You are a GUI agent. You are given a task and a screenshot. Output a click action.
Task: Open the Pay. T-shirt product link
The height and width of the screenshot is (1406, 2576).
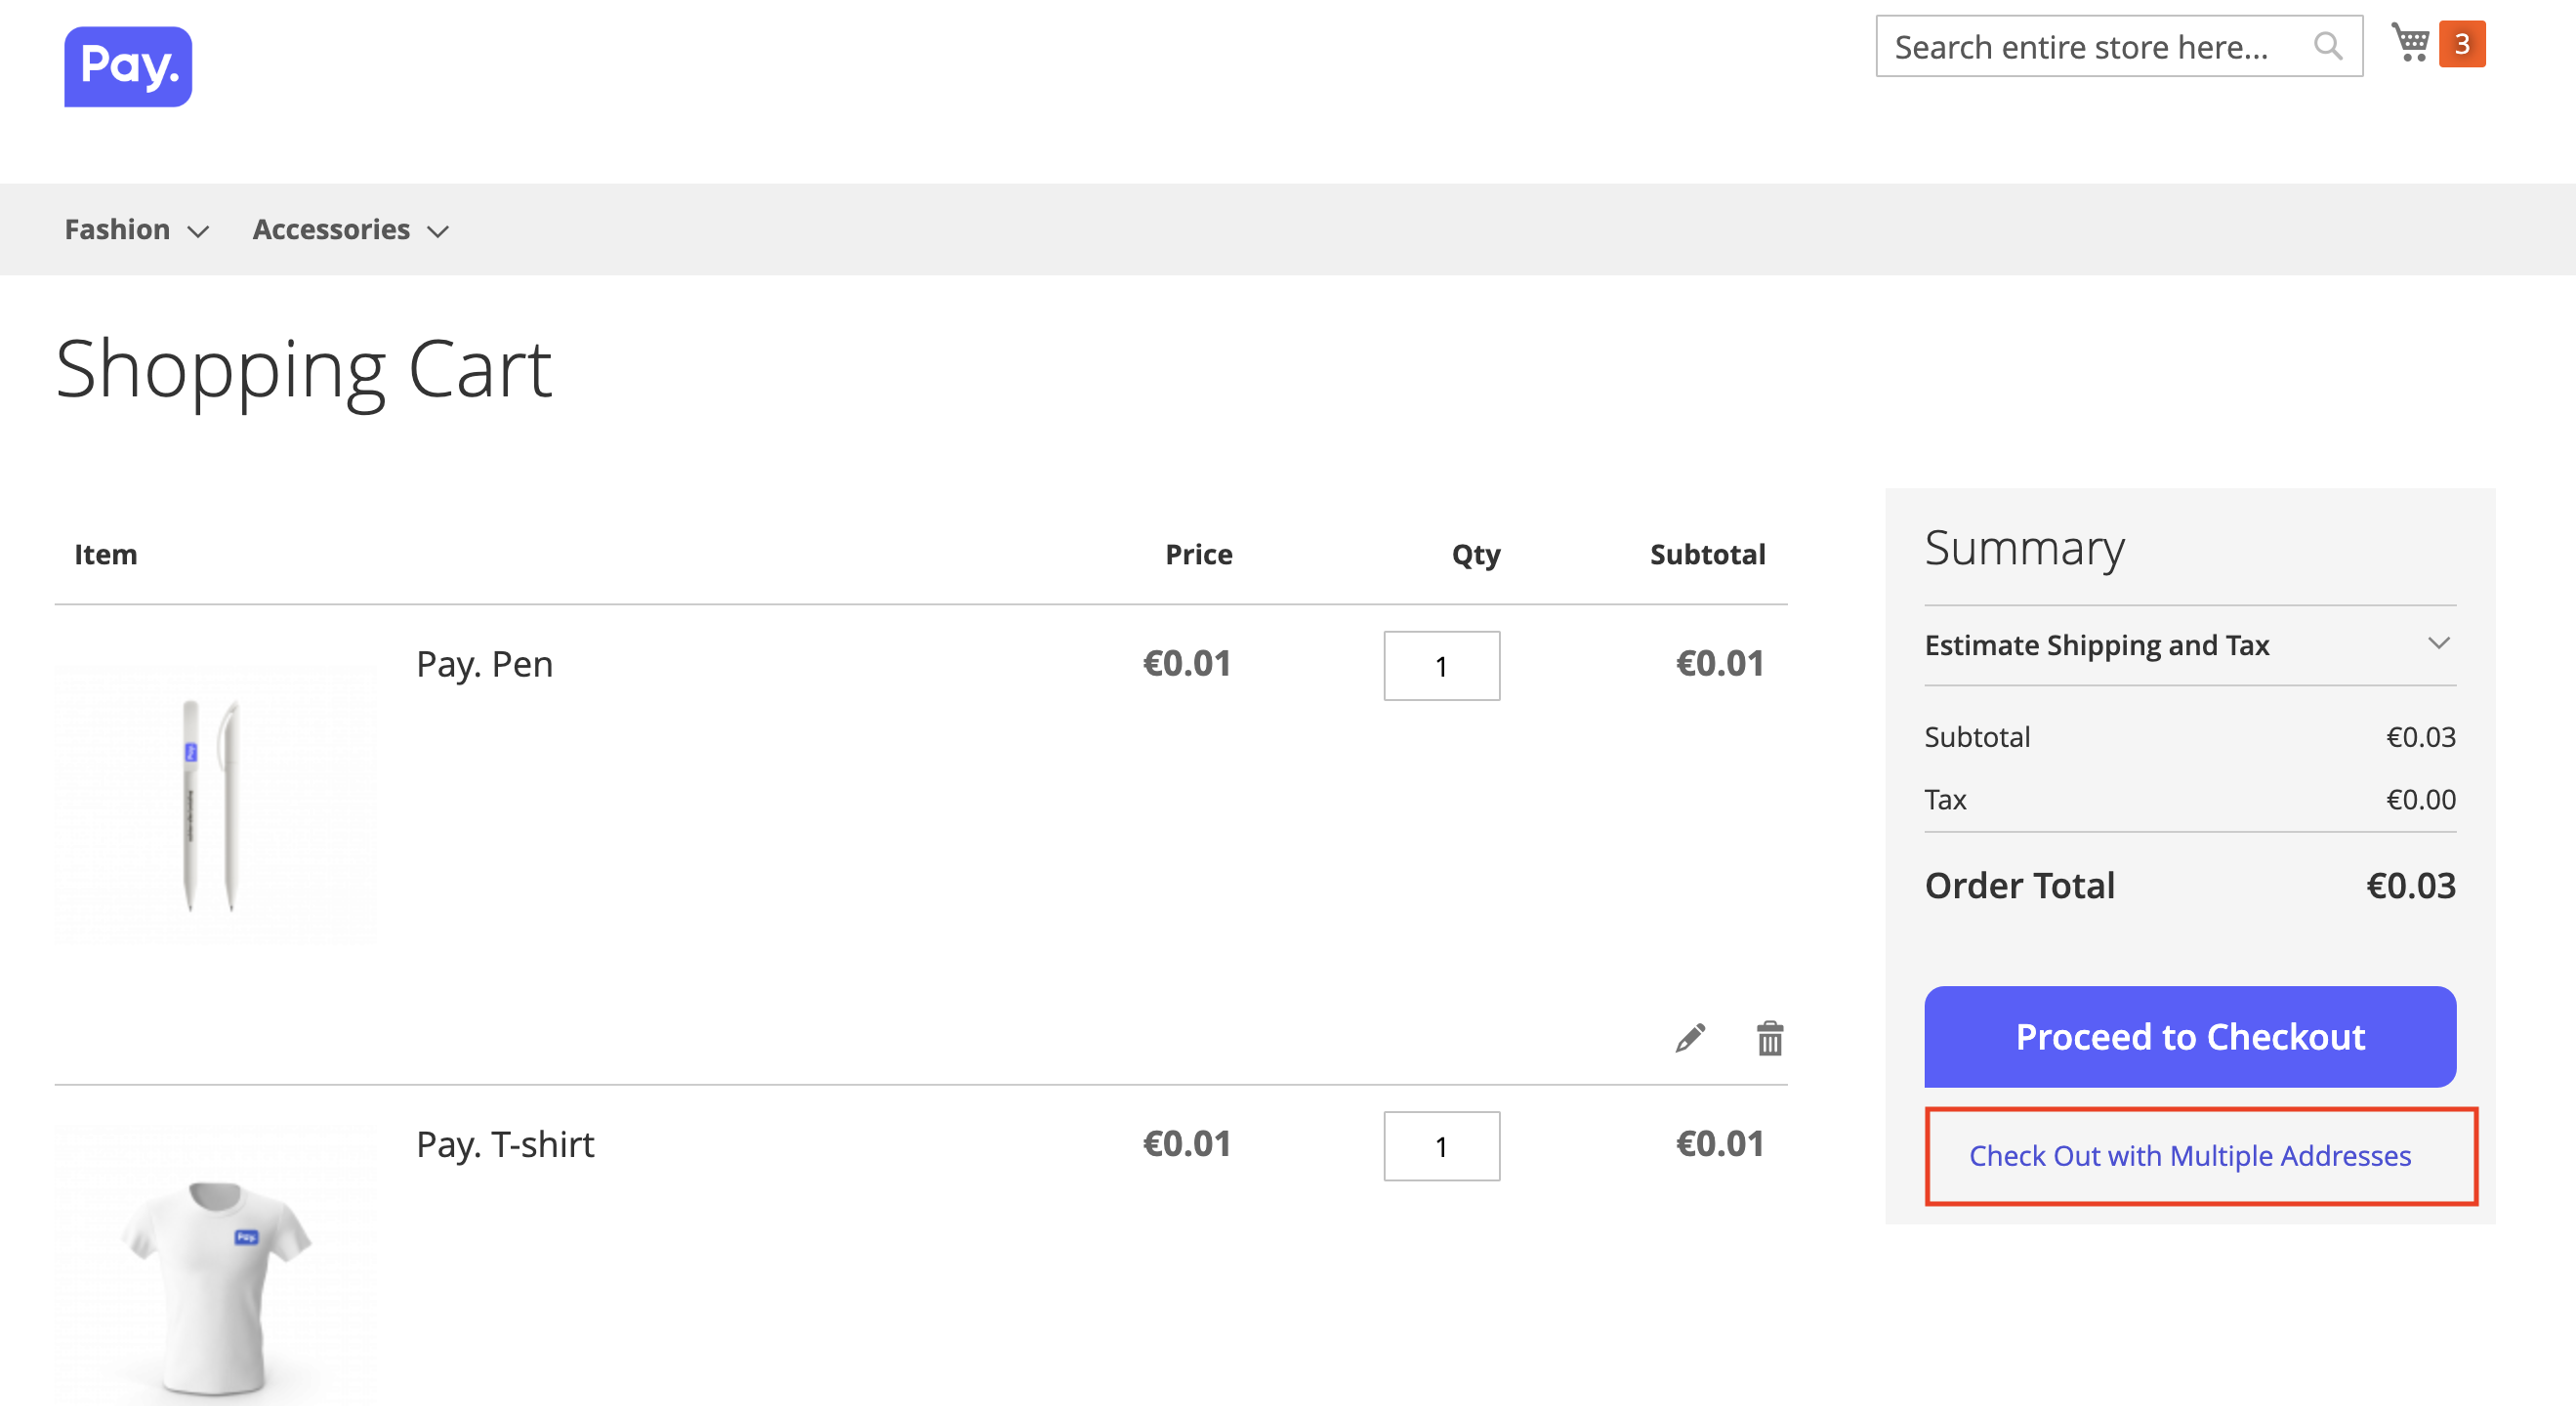505,1145
